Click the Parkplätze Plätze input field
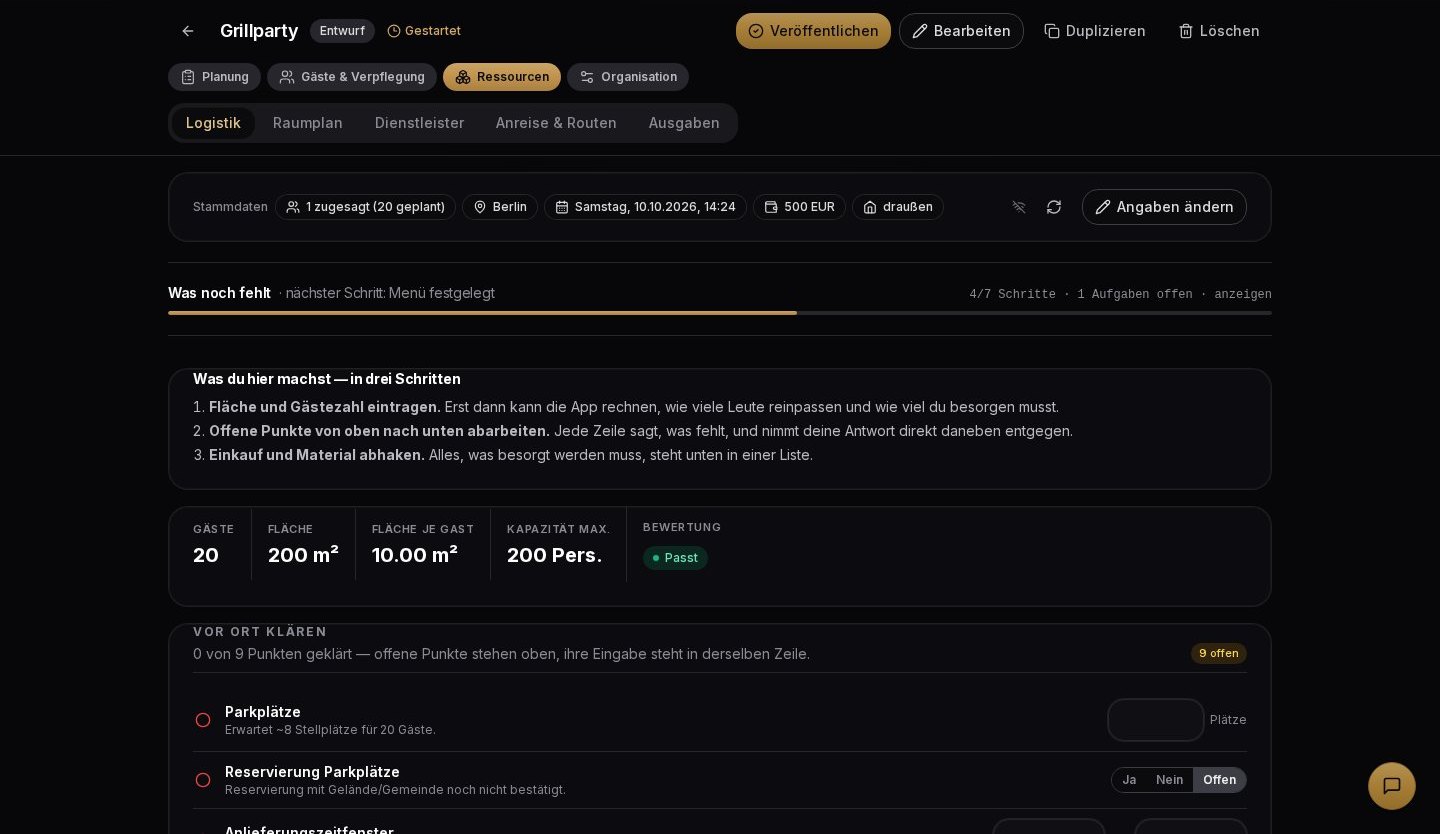 tap(1156, 720)
